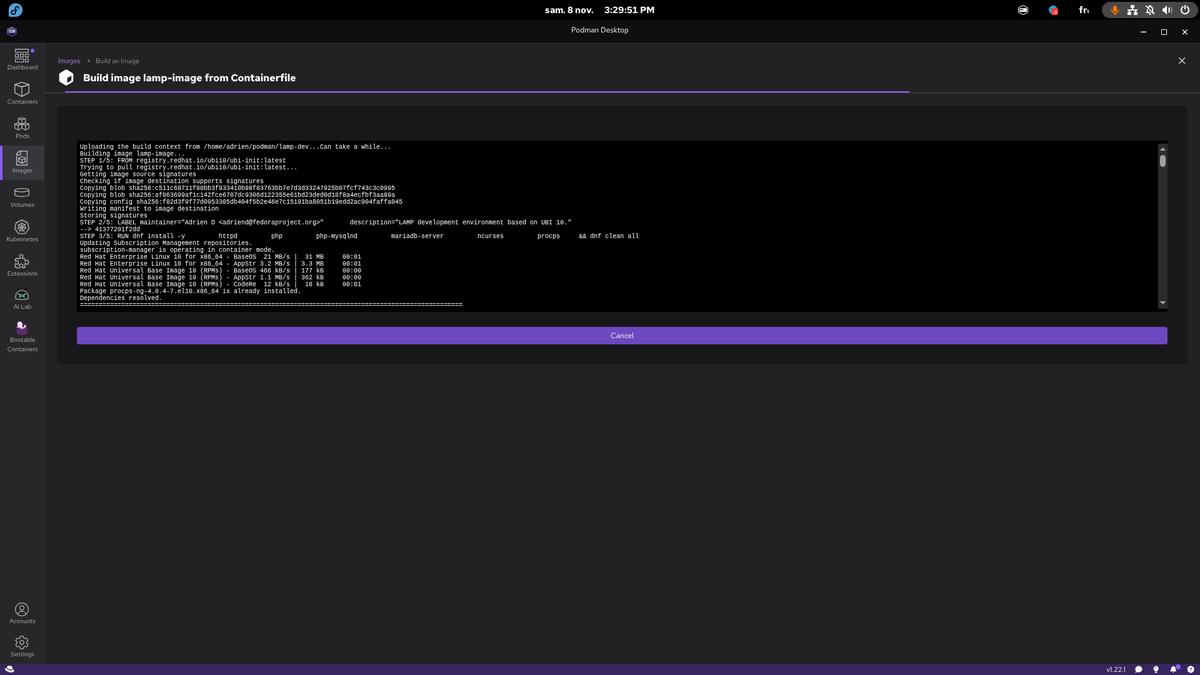Image resolution: width=1200 pixels, height=675 pixels.
Task: Open the Containers section
Action: coord(22,94)
